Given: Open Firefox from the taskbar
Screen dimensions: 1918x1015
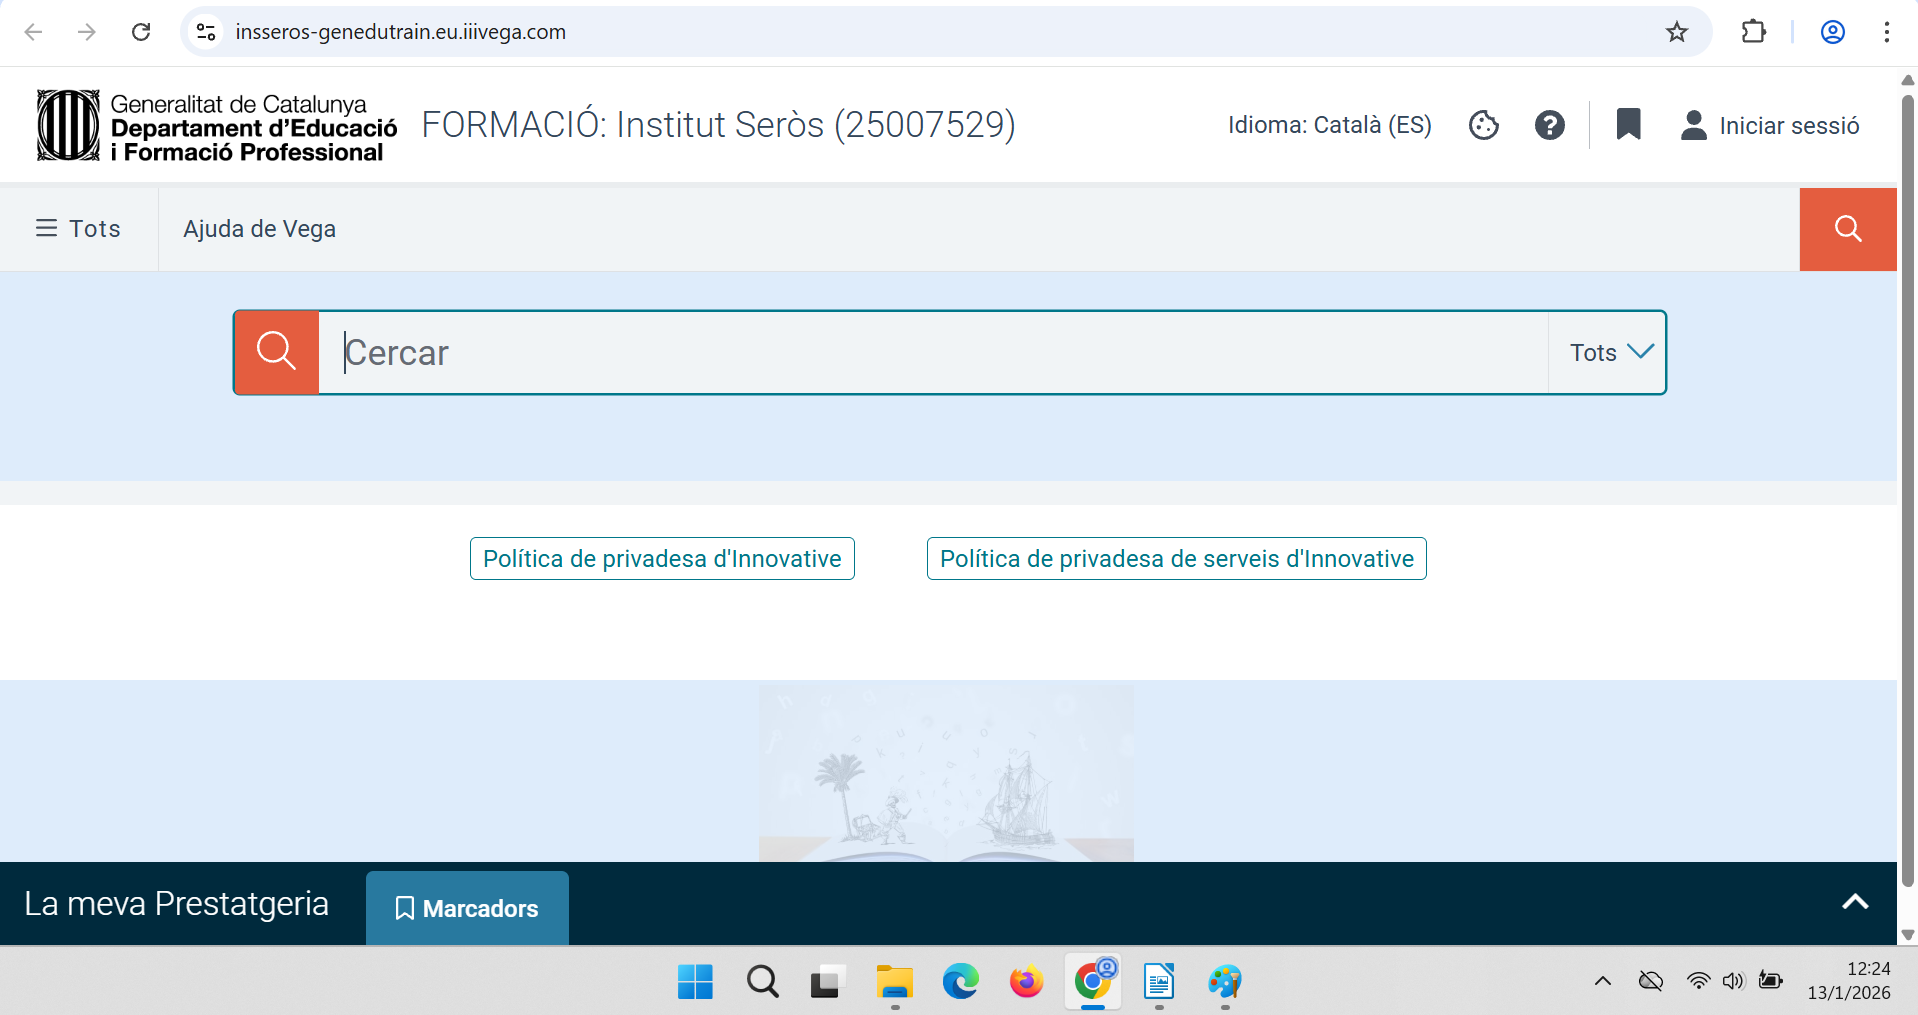Looking at the screenshot, I should coord(1026,982).
